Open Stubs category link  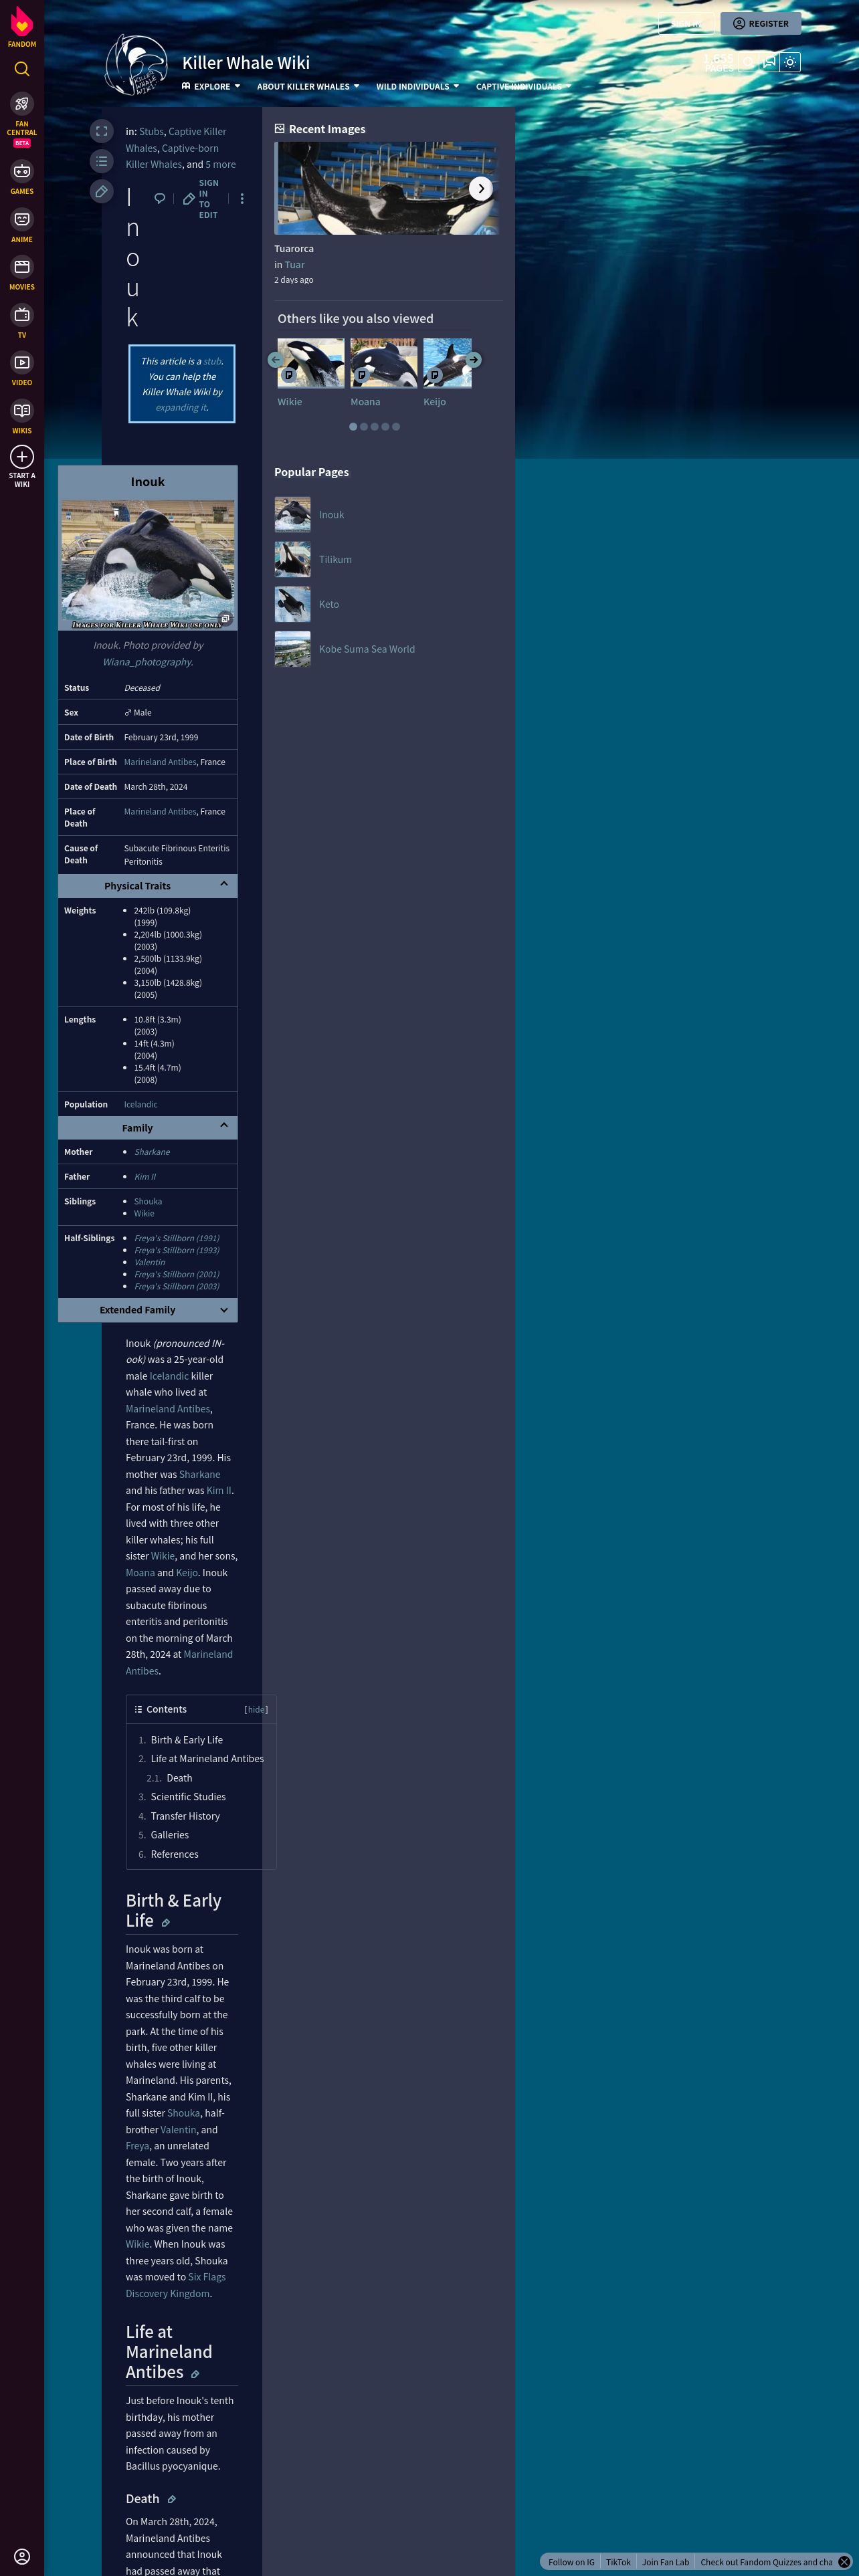(x=151, y=132)
